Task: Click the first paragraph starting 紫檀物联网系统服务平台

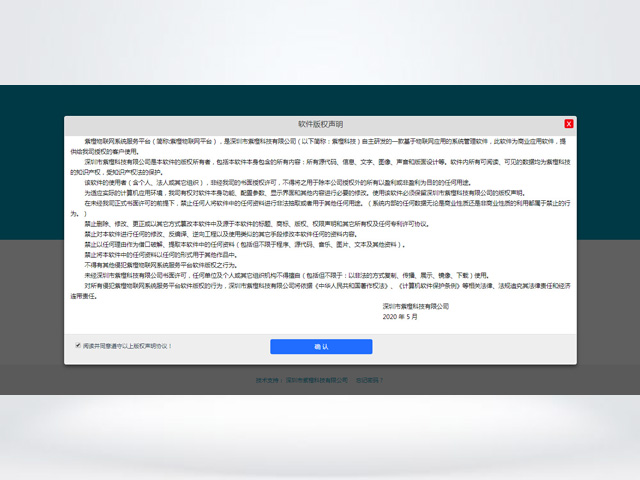Action: pyautogui.click(x=320, y=146)
